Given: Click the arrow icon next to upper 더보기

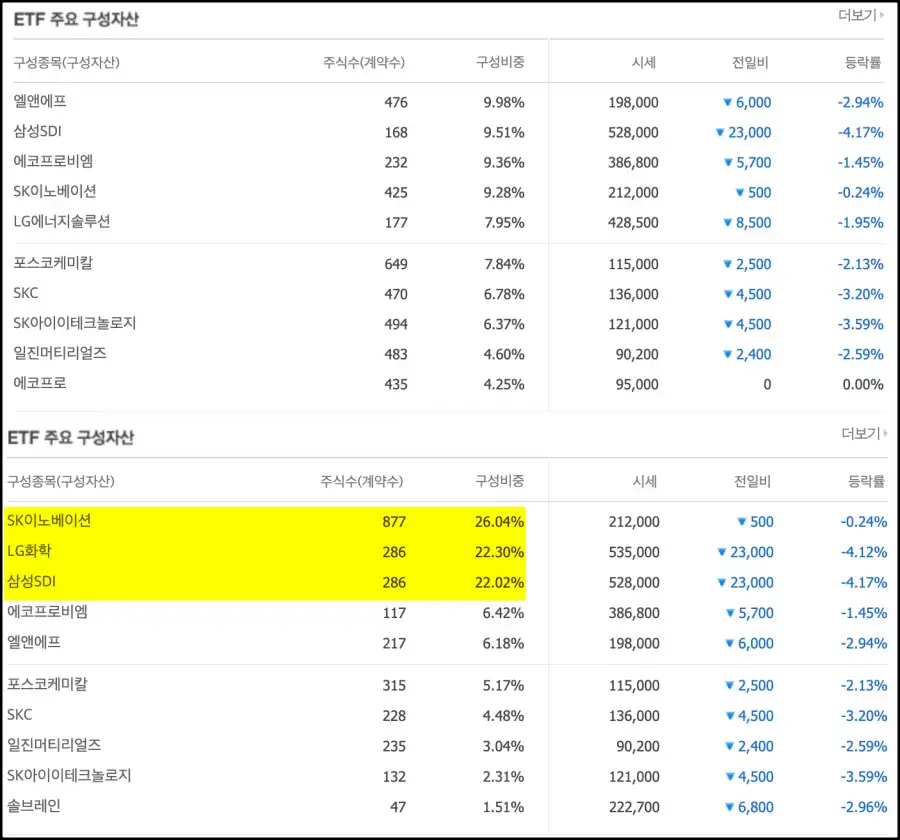Looking at the screenshot, I should click(882, 16).
